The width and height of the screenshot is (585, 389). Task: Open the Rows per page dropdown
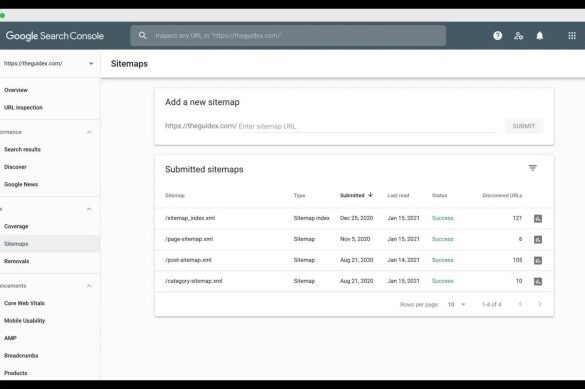tap(457, 304)
